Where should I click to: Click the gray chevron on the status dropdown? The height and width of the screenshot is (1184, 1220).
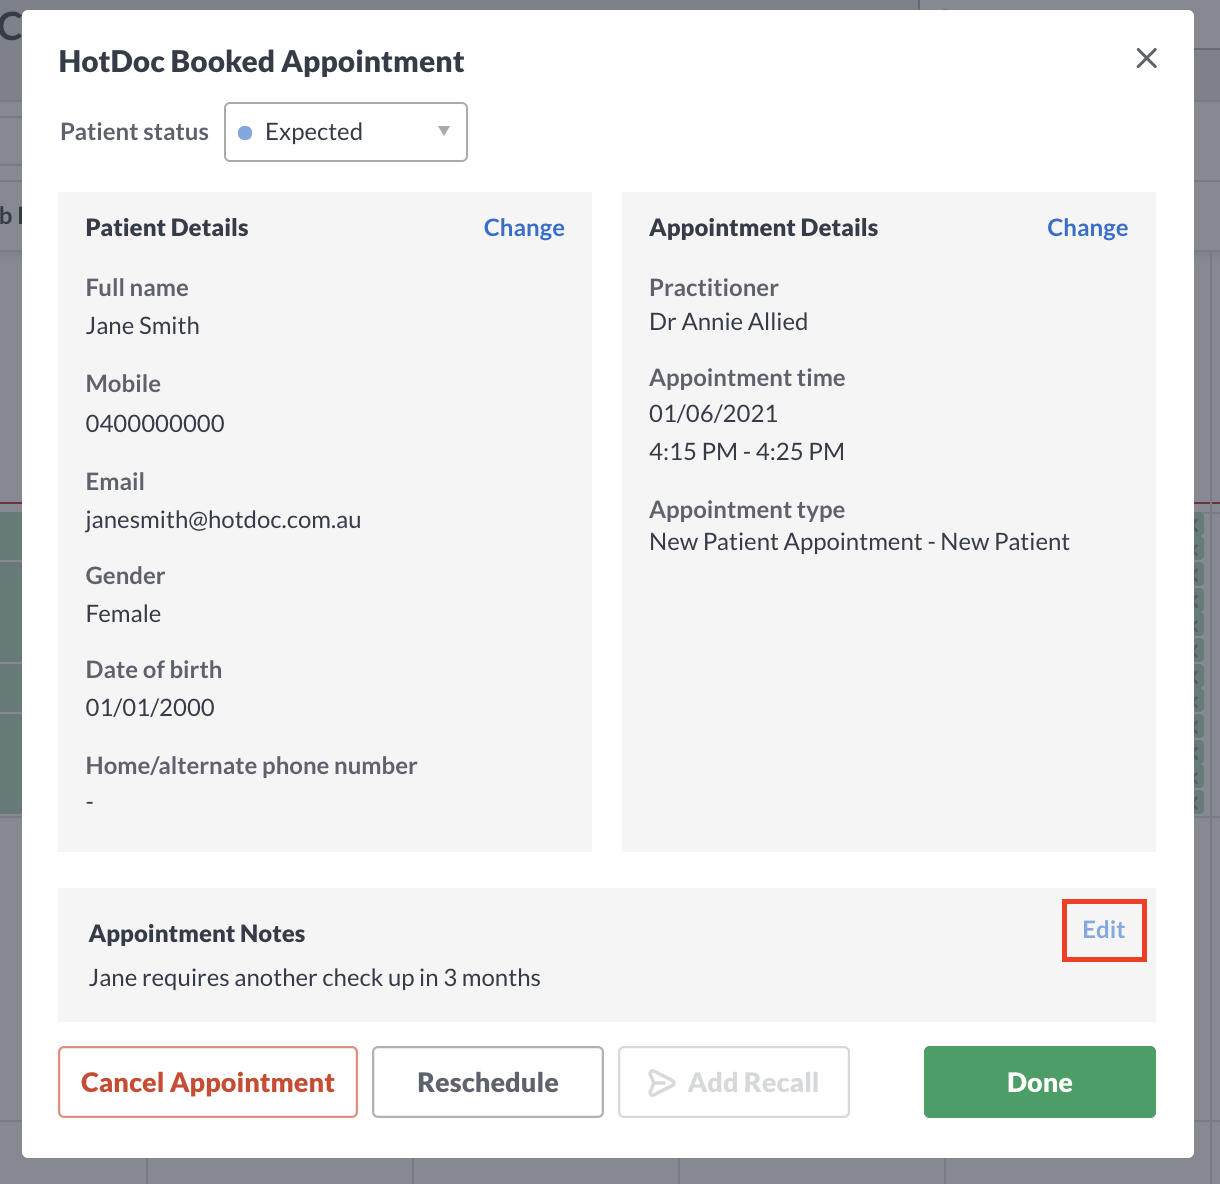click(443, 132)
